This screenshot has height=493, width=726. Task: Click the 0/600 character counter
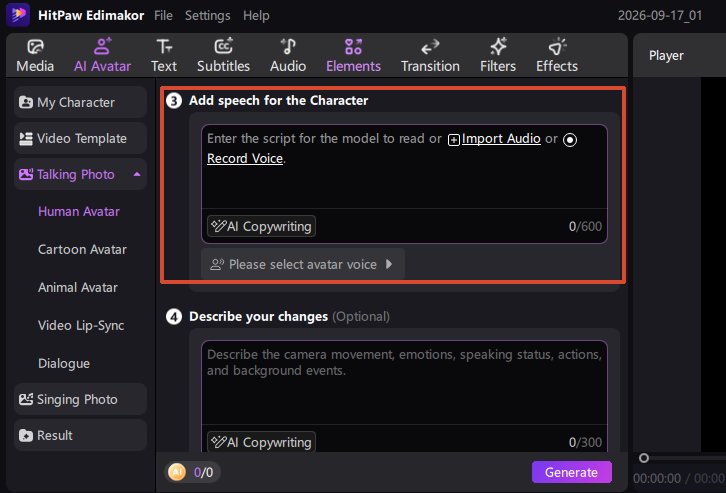[585, 226]
